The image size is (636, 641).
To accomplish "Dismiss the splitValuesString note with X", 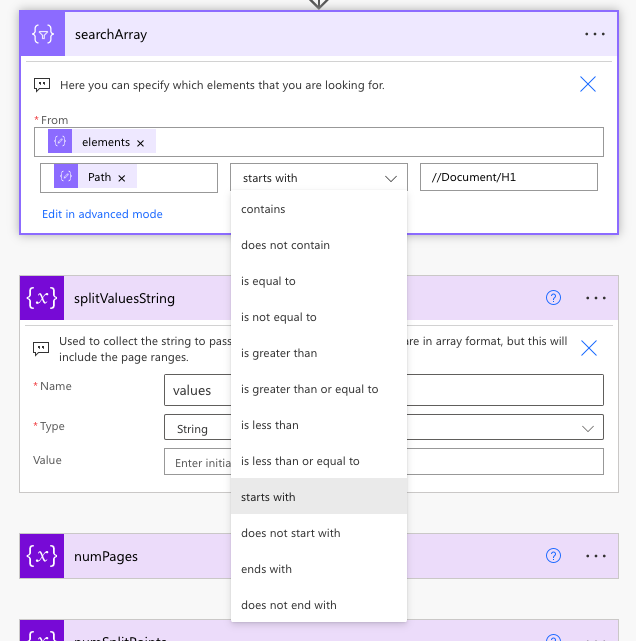I will coord(589,348).
